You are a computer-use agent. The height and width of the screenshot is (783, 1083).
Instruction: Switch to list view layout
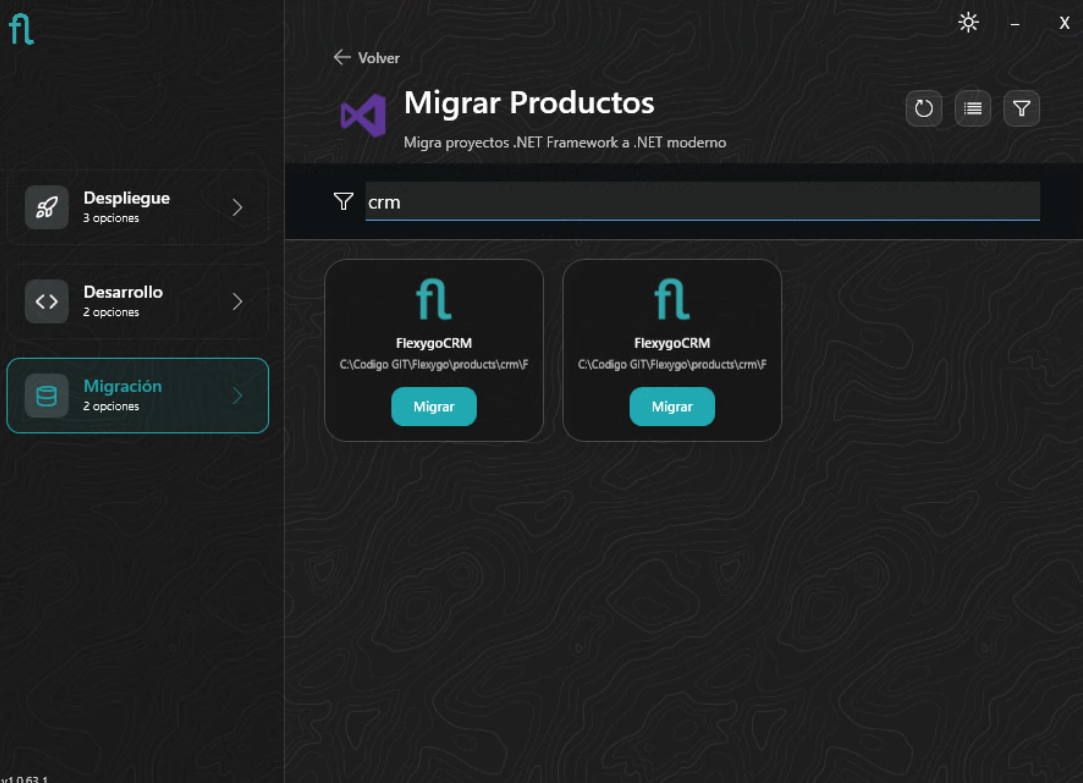tap(972, 108)
